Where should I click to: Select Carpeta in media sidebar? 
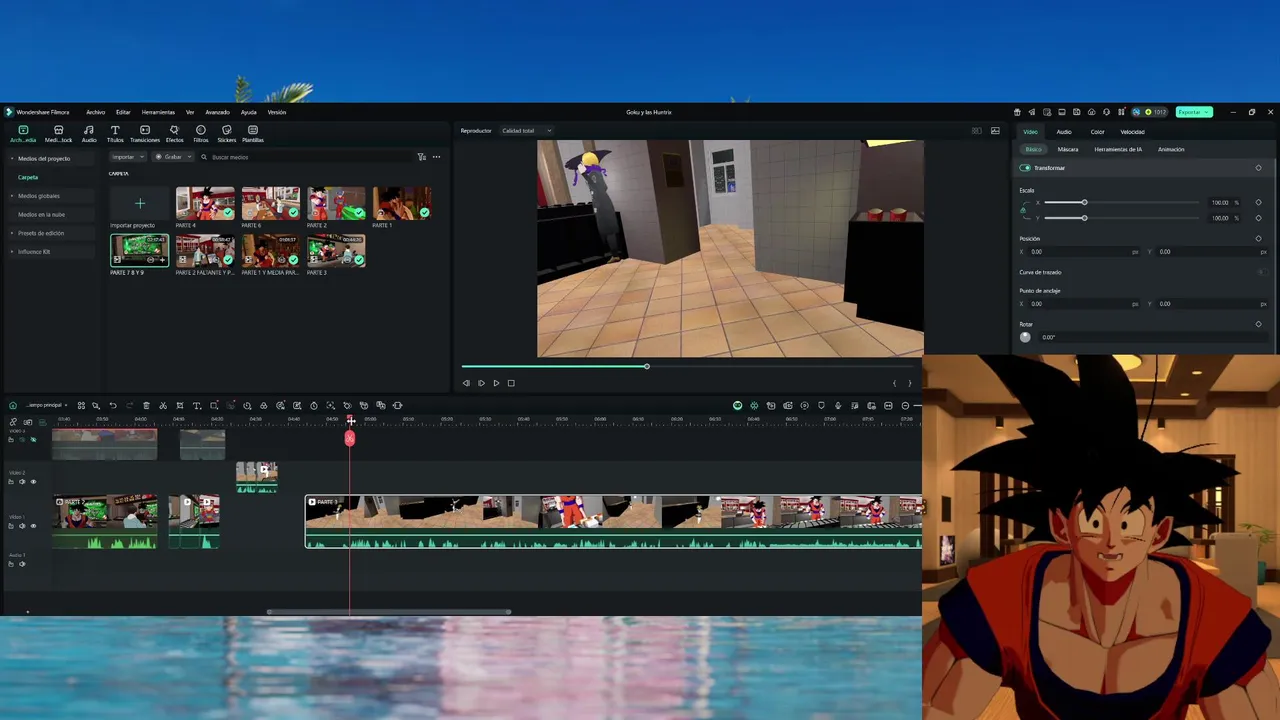28,177
